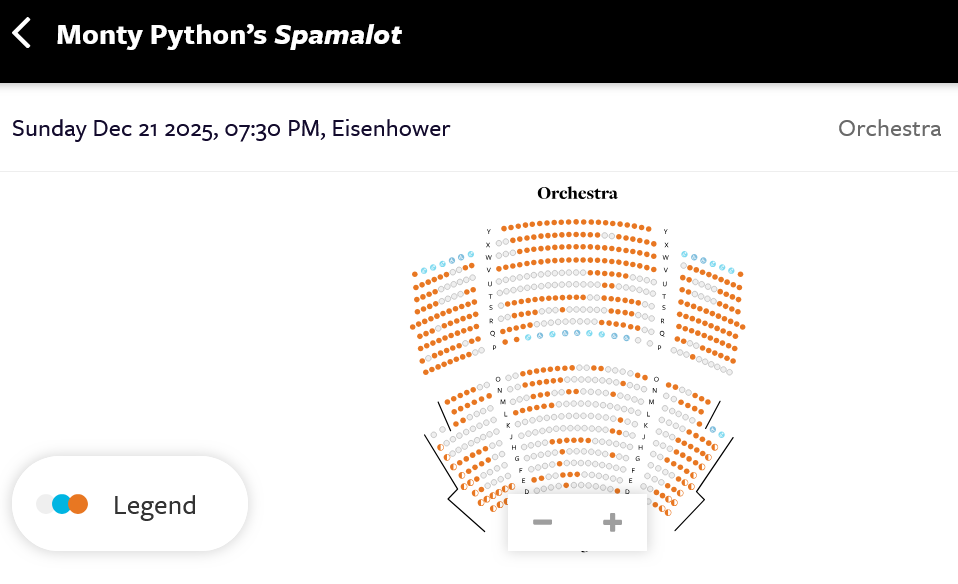
Task: Choose rightmost blue accessible seat by lower-right aisle
Action: 723,435
